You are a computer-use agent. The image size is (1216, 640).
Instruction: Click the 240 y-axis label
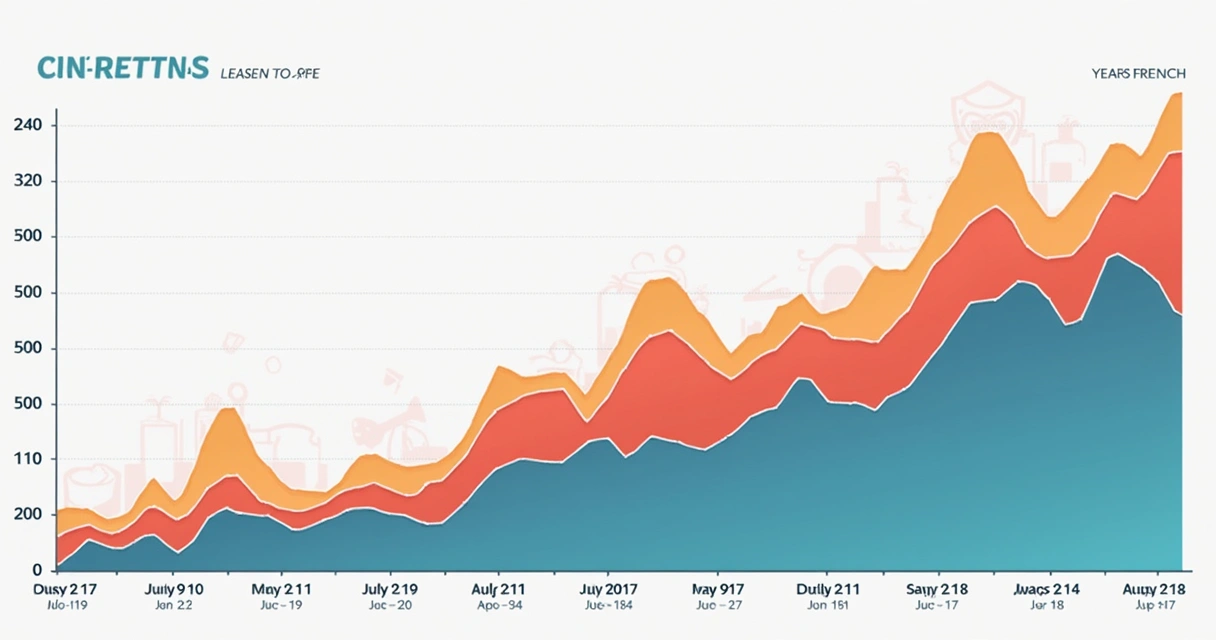(x=27, y=125)
